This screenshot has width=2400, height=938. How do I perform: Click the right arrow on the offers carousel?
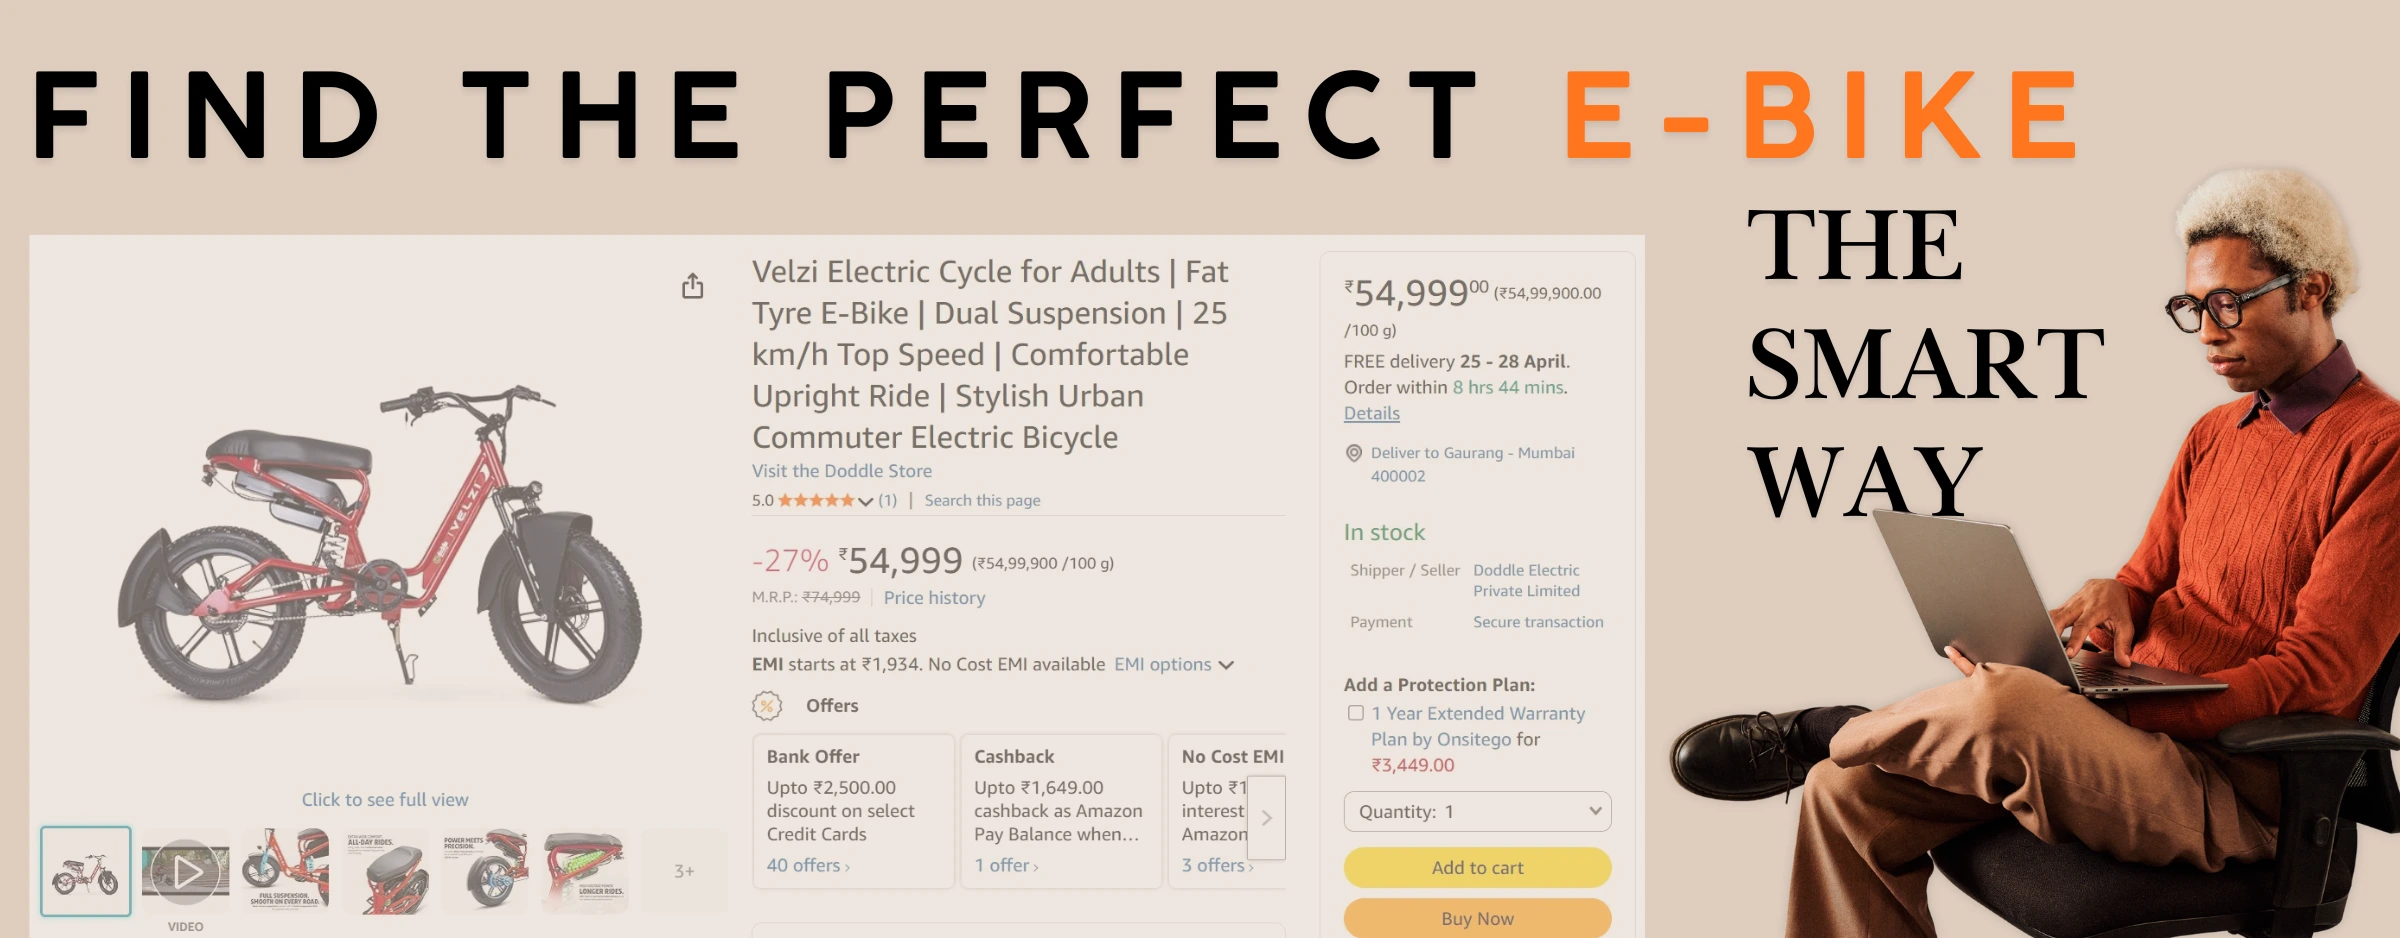[1266, 817]
